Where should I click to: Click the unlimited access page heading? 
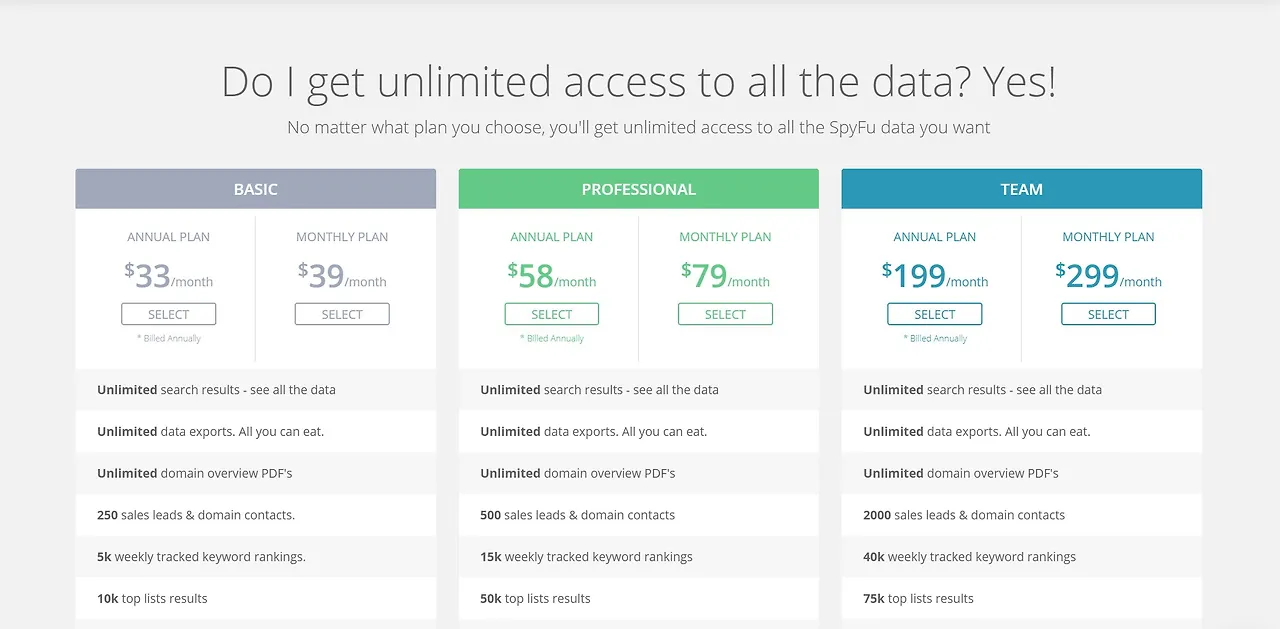point(639,81)
